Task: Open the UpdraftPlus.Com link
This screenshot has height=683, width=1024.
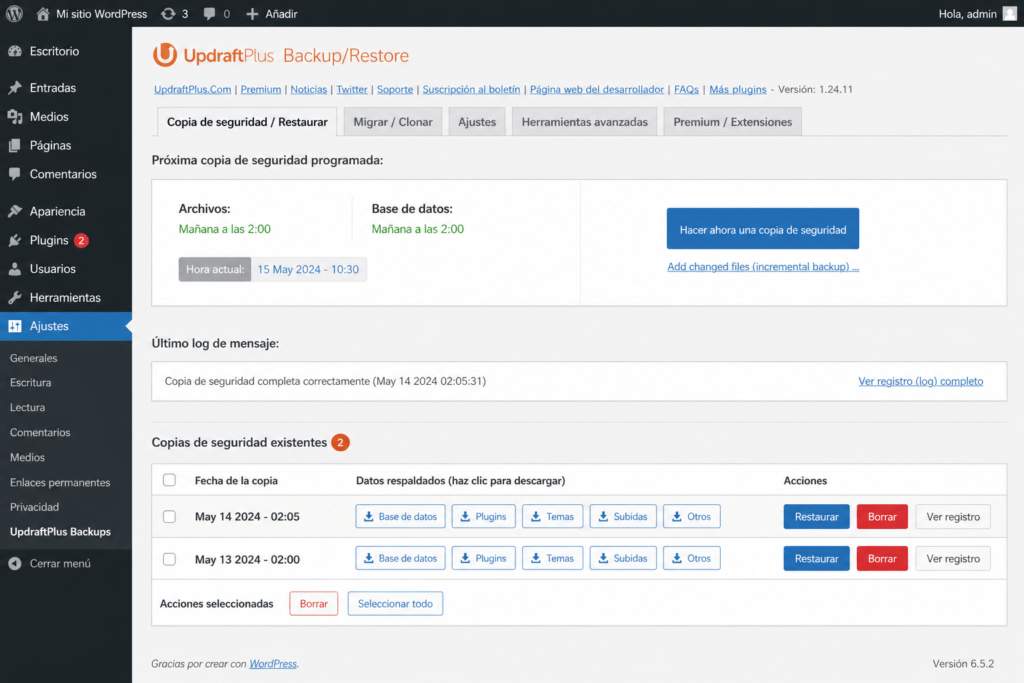Action: pyautogui.click(x=193, y=89)
